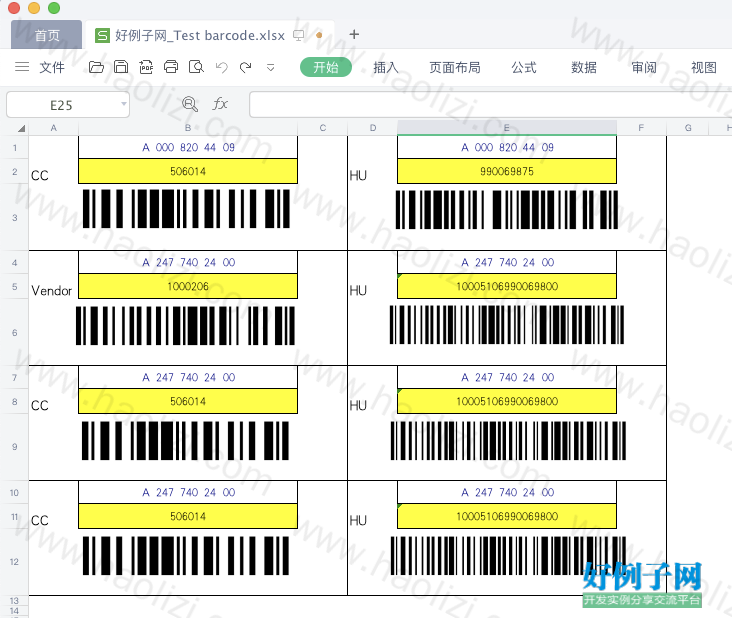Select column C header
The width and height of the screenshot is (732, 618).
pos(323,128)
